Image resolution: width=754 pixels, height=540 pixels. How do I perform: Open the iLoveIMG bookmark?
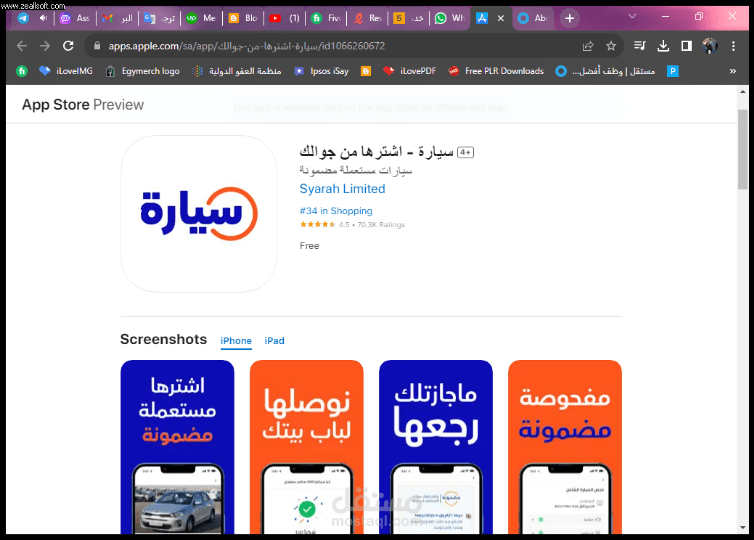click(x=66, y=71)
